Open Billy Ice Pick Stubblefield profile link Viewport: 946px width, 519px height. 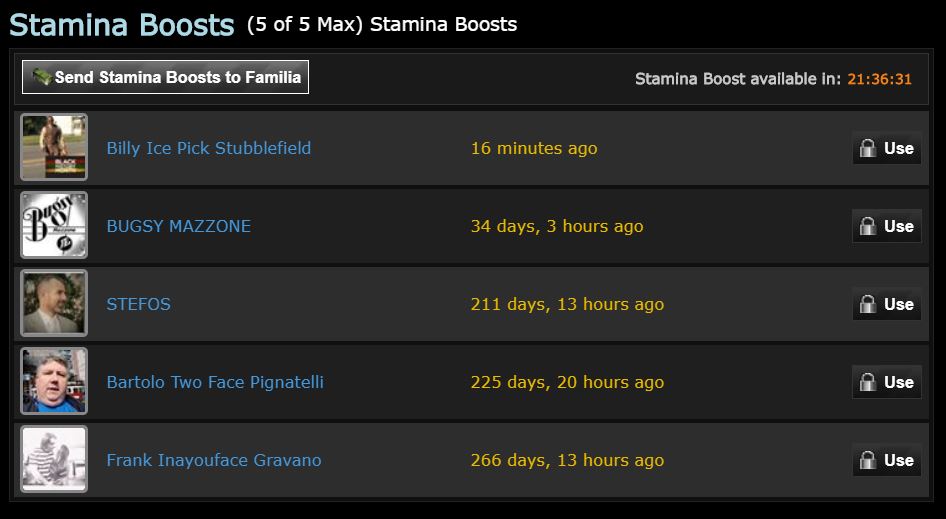click(208, 148)
